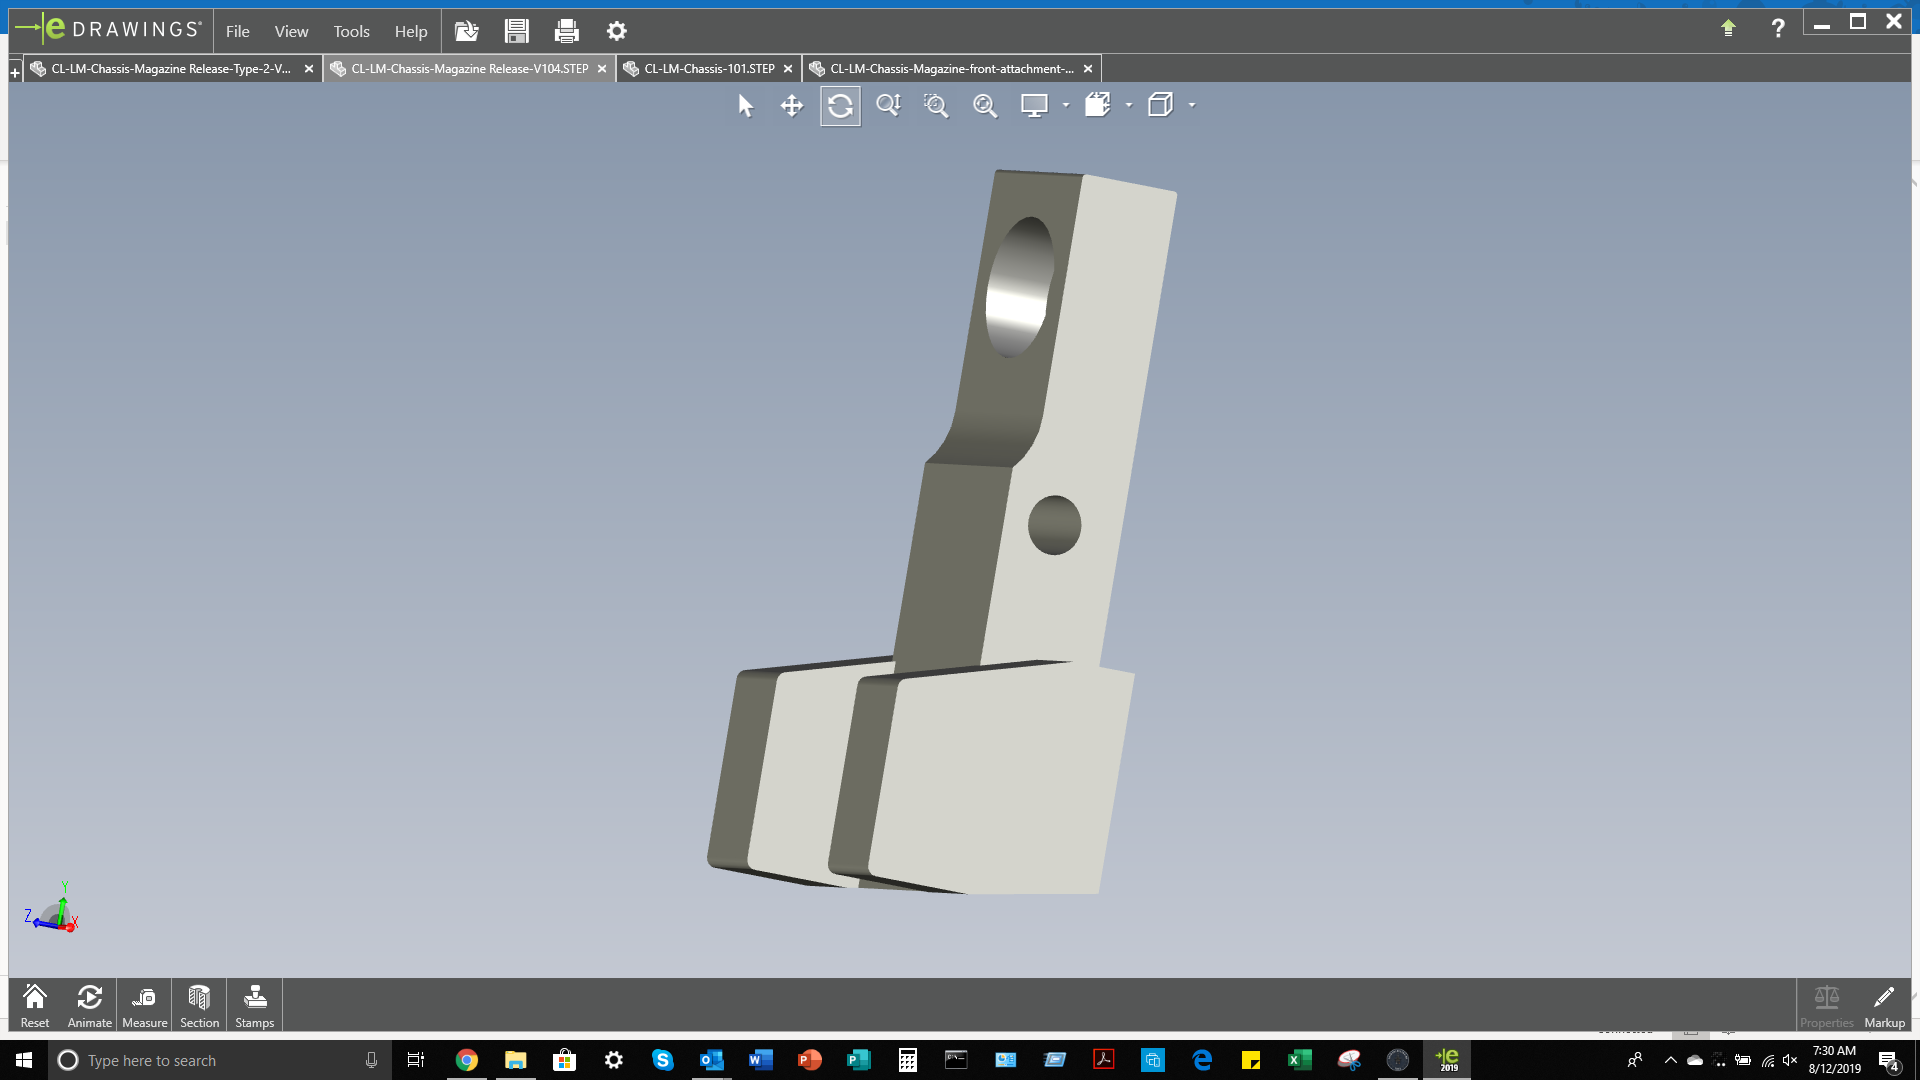
Task: Click the muted volume tray icon
Action: click(1790, 1060)
